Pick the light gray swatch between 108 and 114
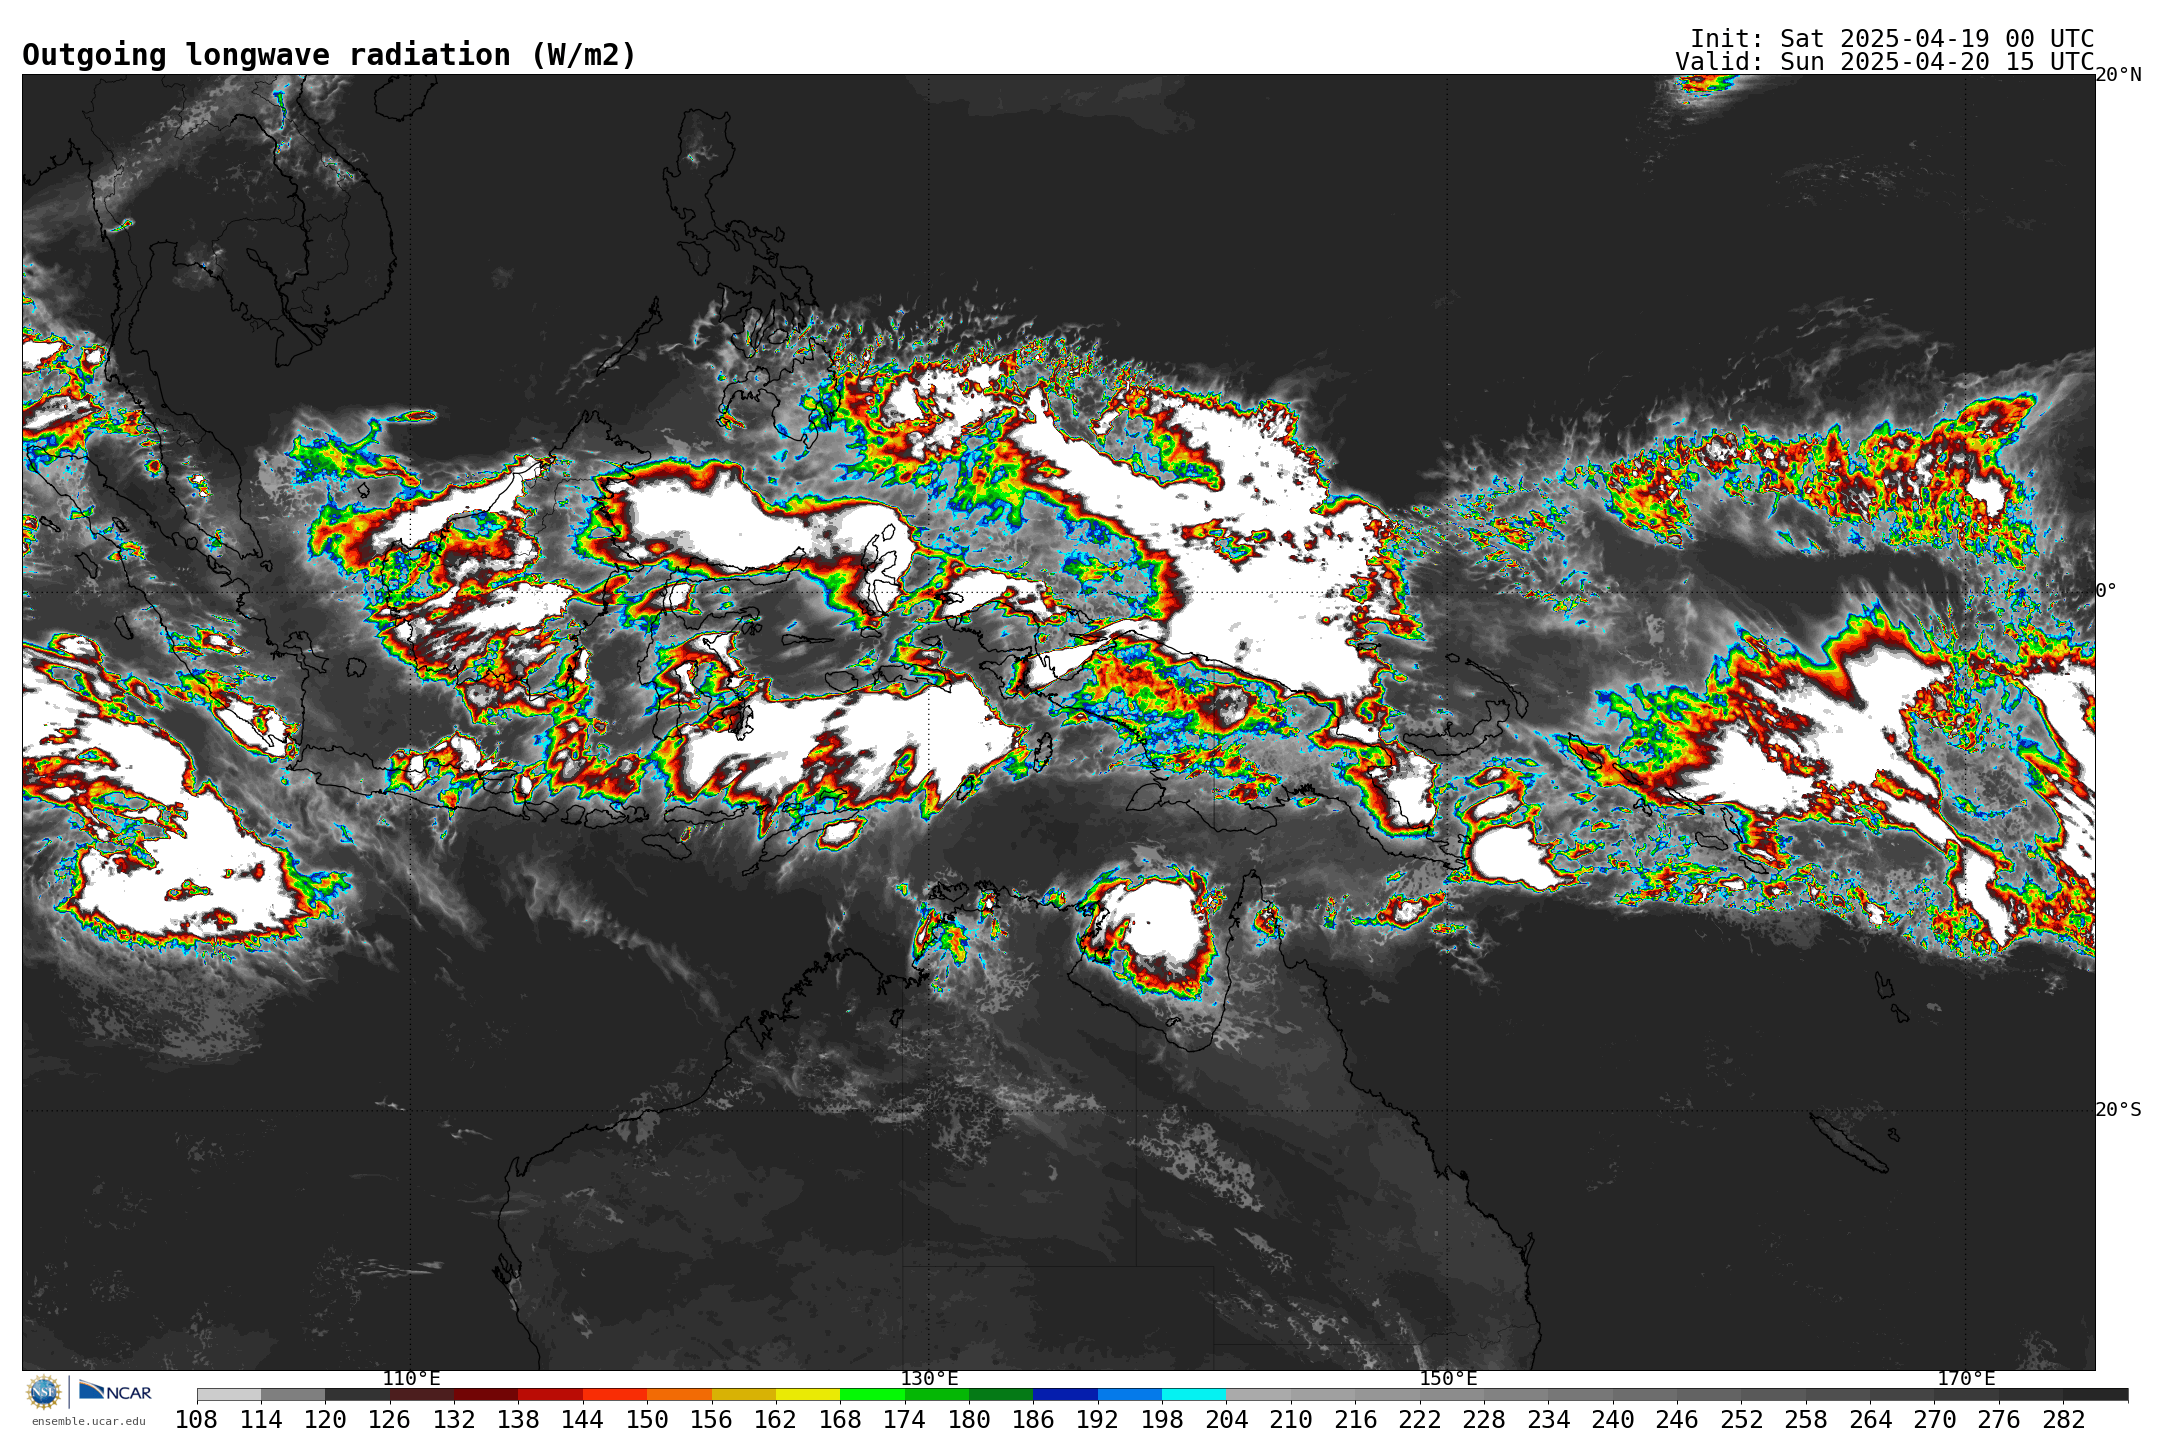The width and height of the screenshot is (2160, 1433). (x=229, y=1394)
